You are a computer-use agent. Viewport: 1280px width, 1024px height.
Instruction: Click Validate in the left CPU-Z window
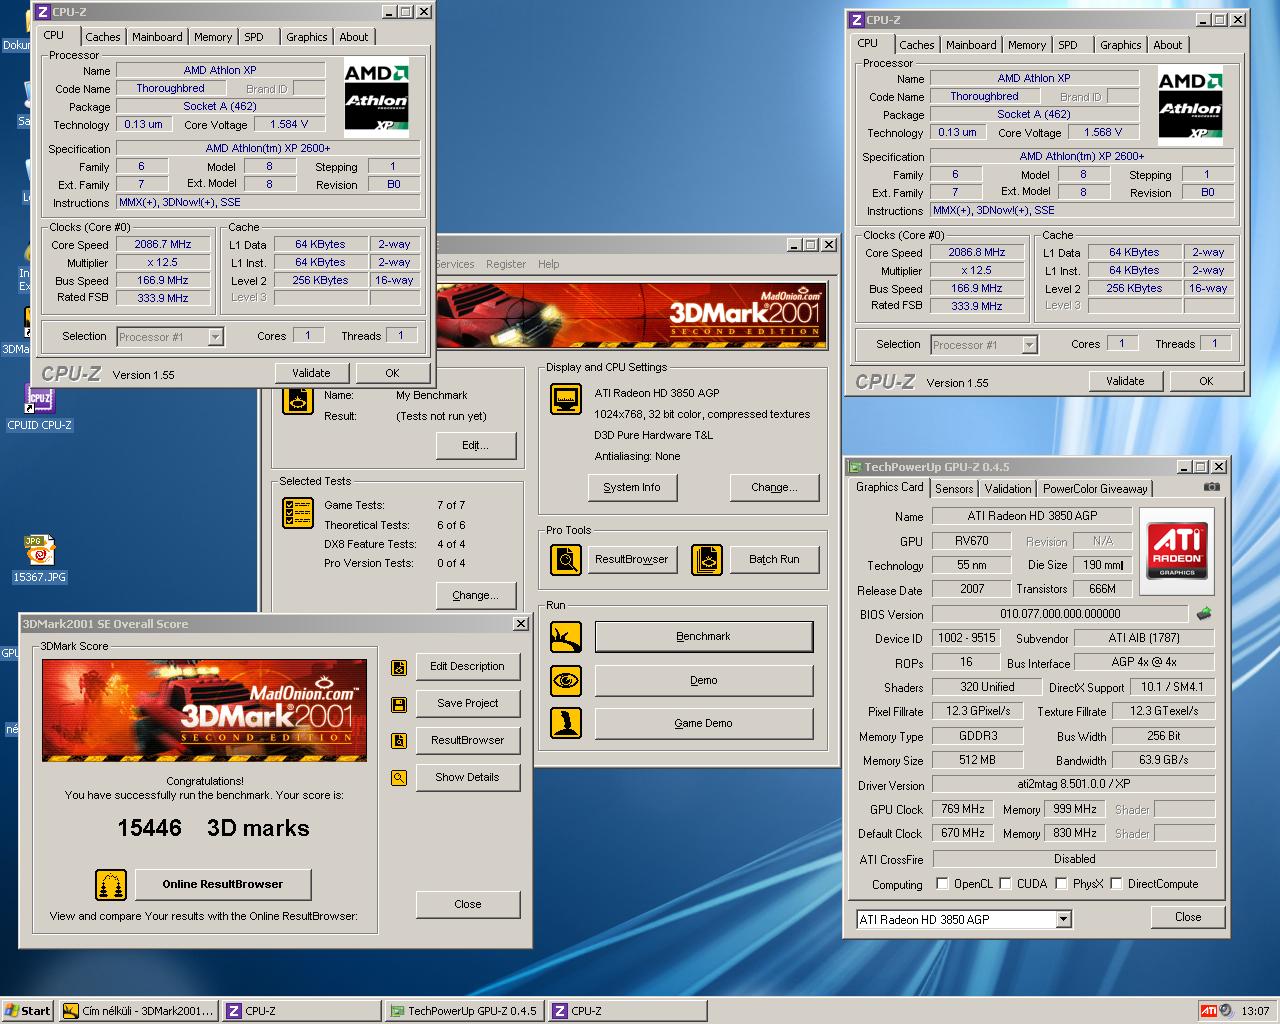(311, 373)
